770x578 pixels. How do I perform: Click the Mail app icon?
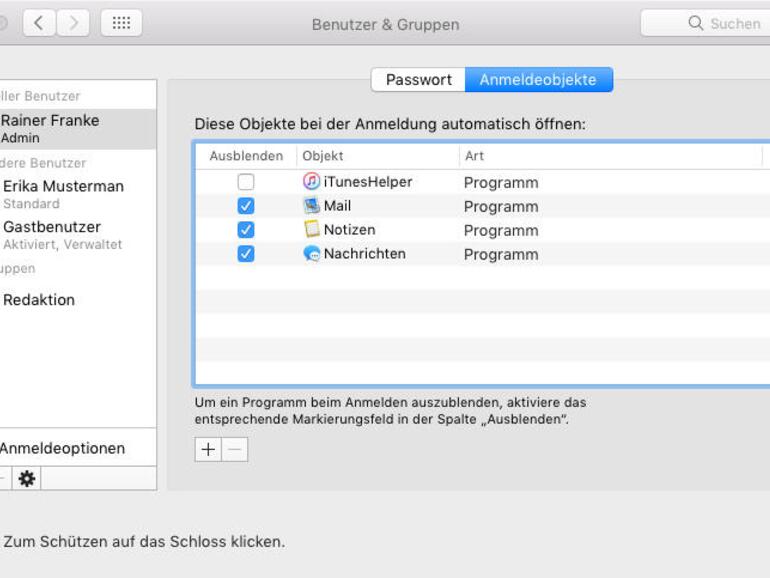(x=311, y=205)
